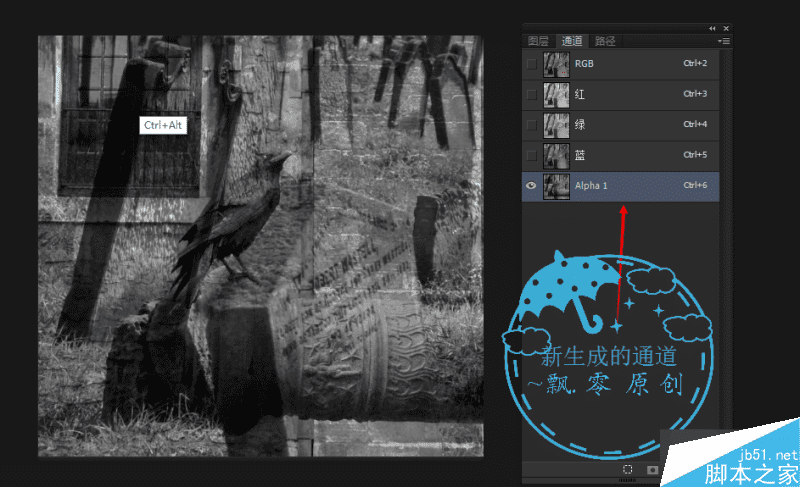
Task: Select the 通道 (Channels) tab
Action: click(x=571, y=41)
